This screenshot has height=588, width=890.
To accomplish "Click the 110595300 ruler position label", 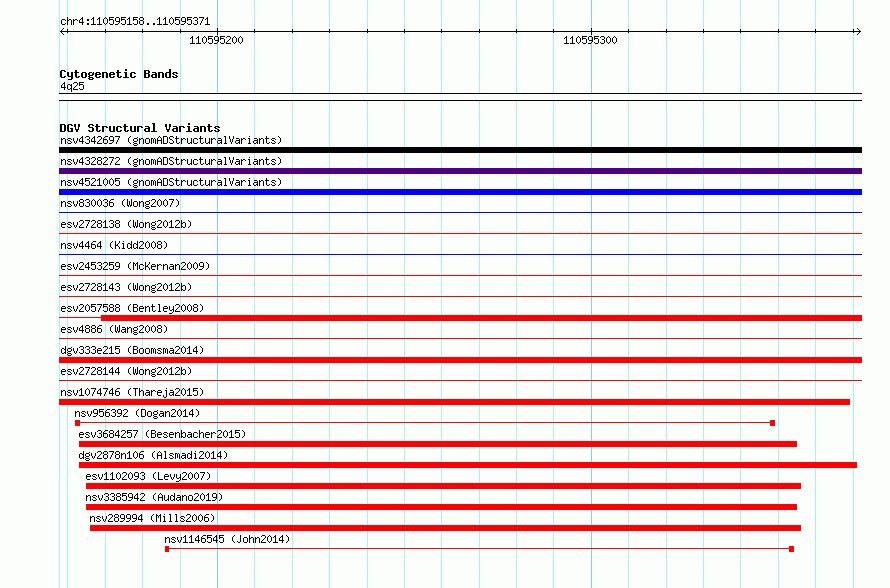I will [x=590, y=40].
